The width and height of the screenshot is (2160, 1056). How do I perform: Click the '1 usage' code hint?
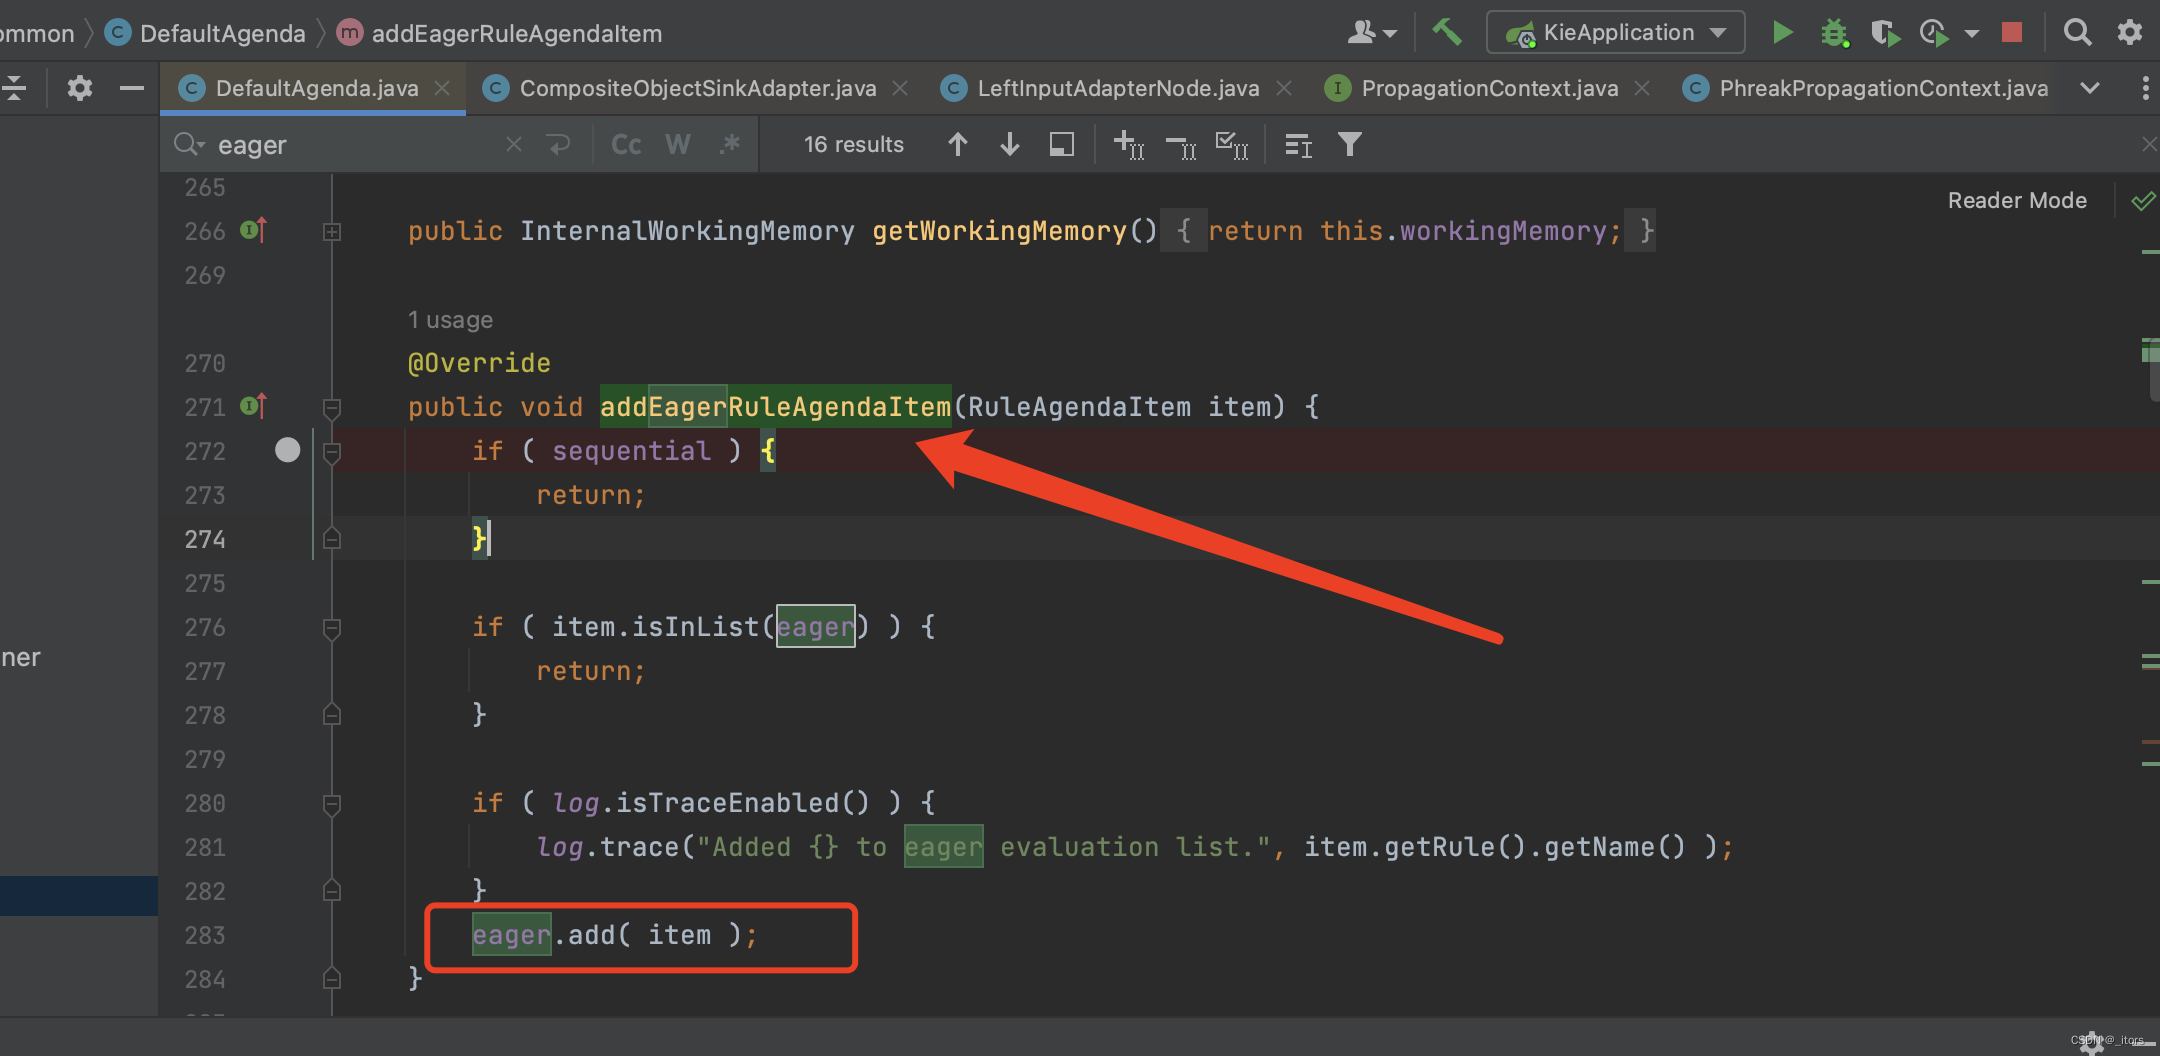click(x=450, y=320)
